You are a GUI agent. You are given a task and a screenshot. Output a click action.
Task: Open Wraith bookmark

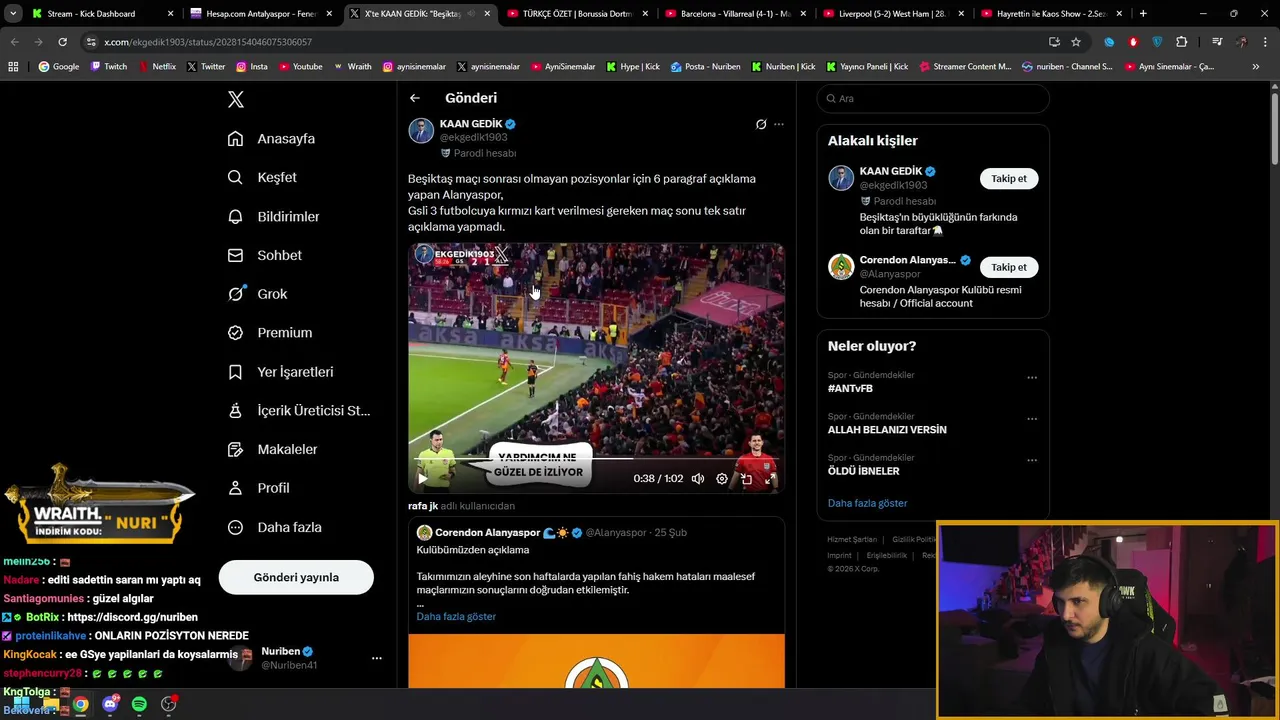click(353, 67)
